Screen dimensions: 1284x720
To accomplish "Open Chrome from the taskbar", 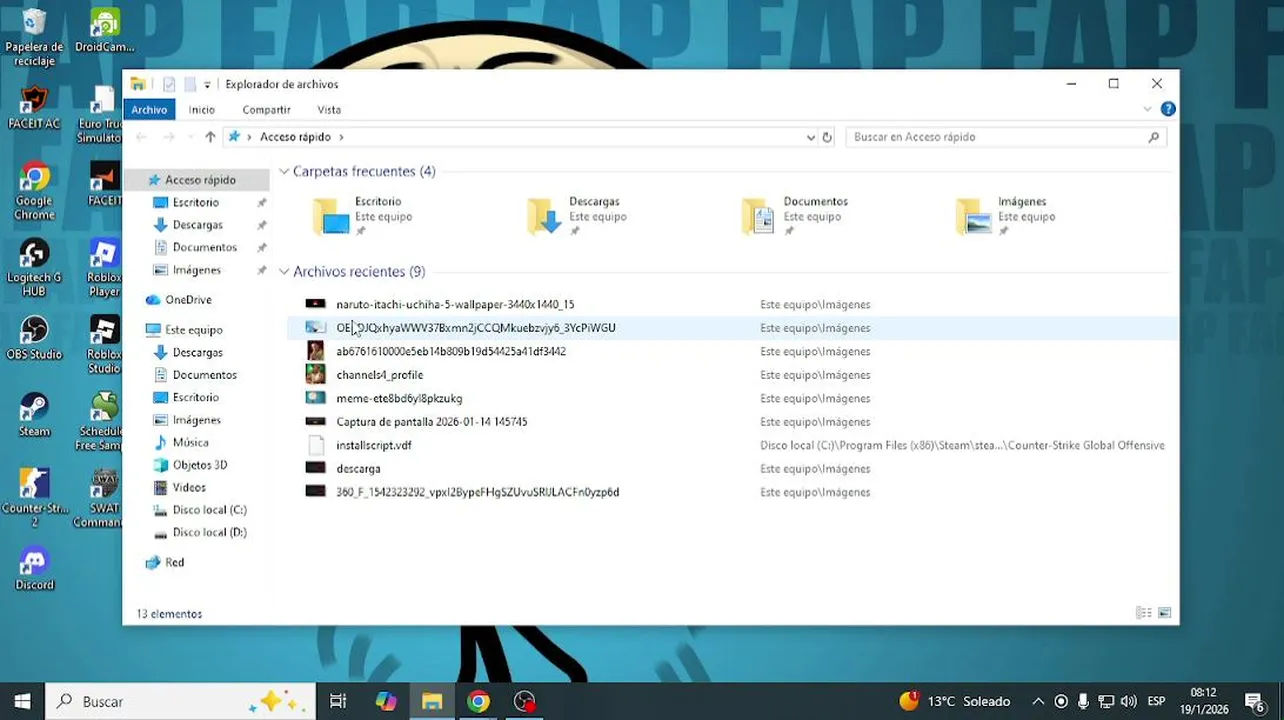I will pos(478,701).
